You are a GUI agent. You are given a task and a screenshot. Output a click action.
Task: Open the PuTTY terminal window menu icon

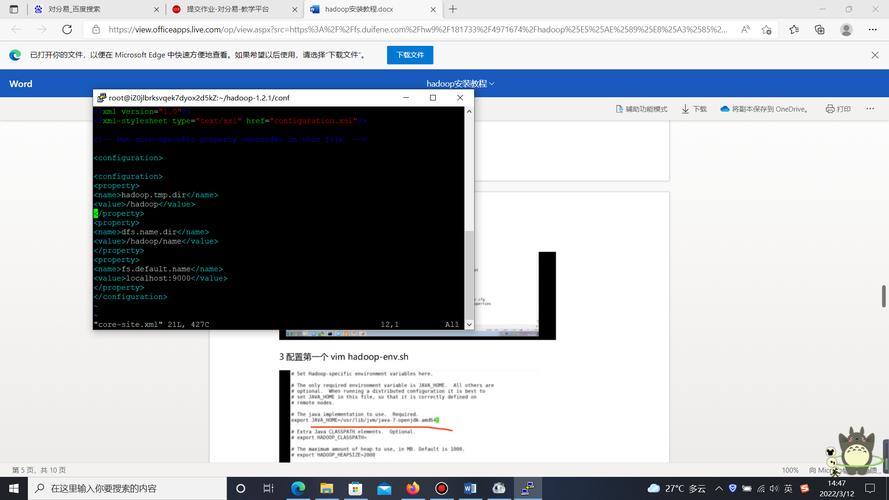pos(101,98)
